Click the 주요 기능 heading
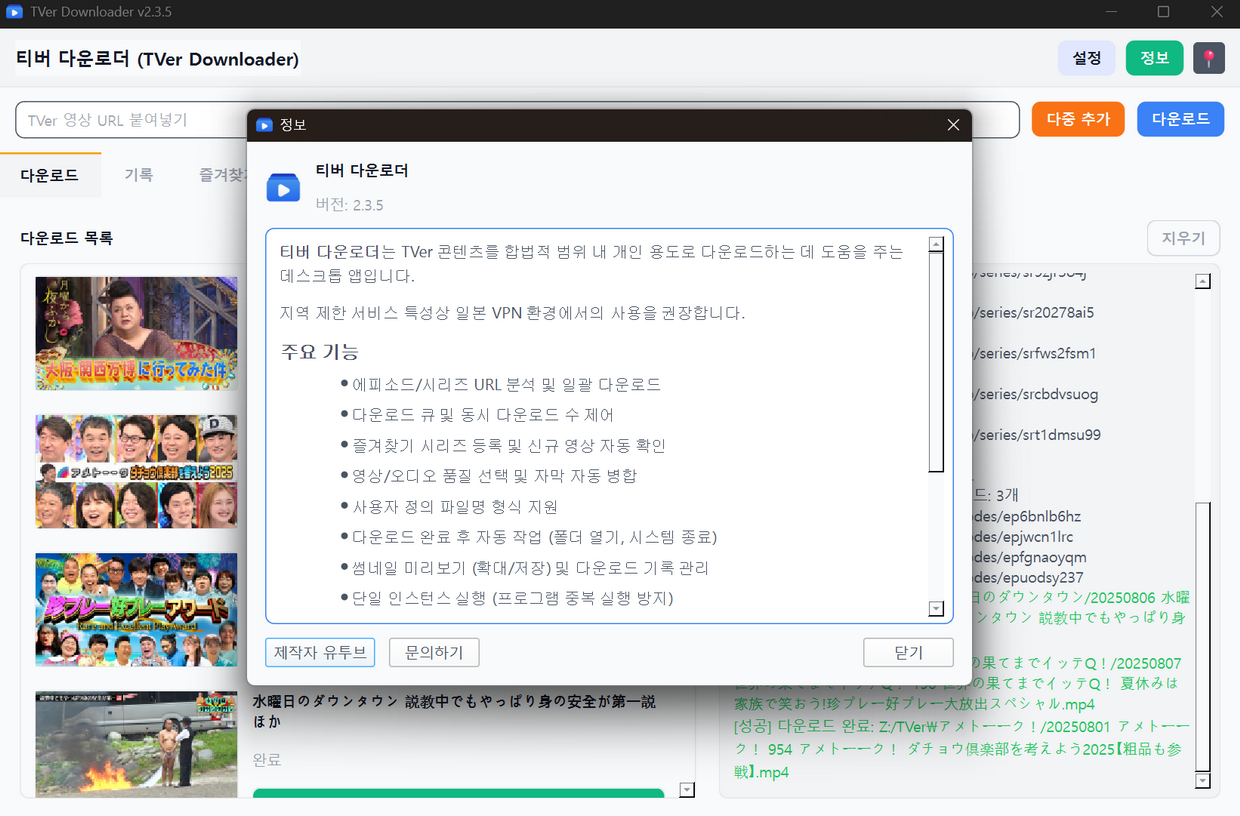1240x816 pixels. pos(320,352)
